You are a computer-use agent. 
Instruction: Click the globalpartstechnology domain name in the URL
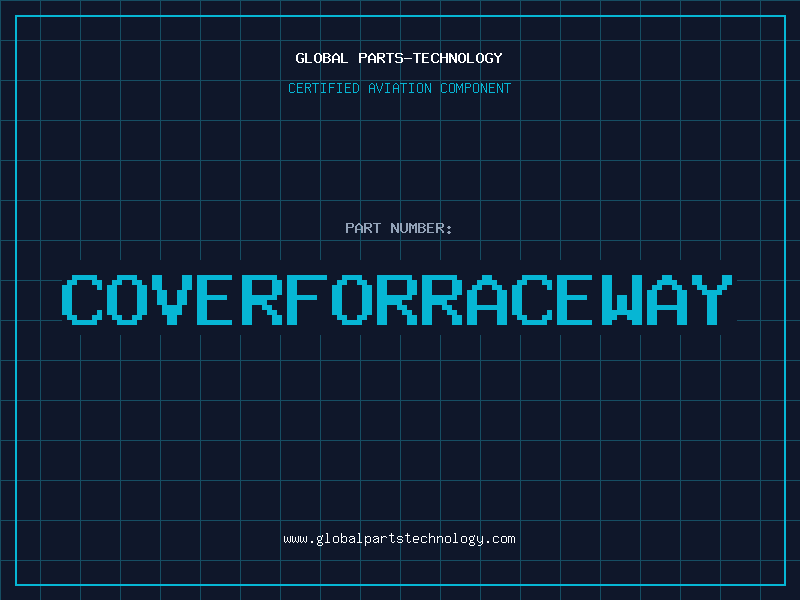[x=399, y=538]
